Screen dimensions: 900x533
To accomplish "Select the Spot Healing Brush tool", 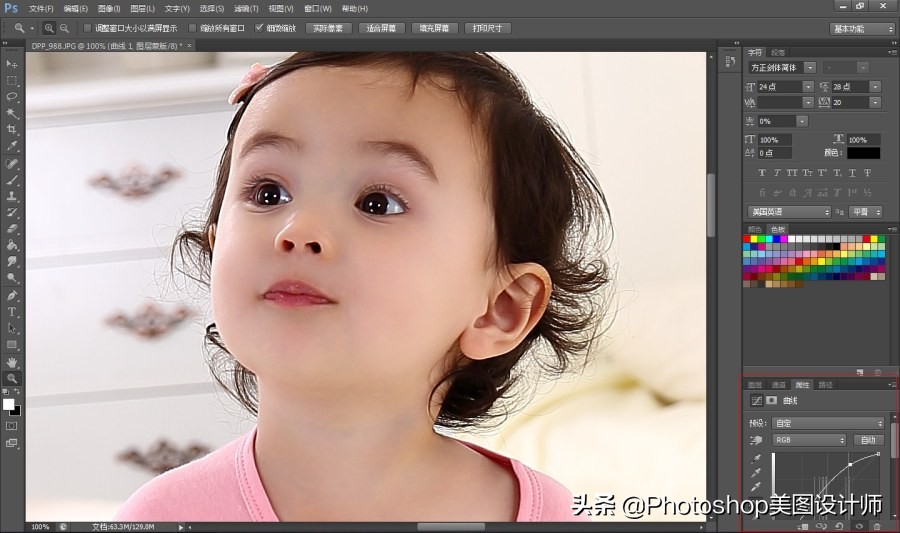I will (x=11, y=164).
